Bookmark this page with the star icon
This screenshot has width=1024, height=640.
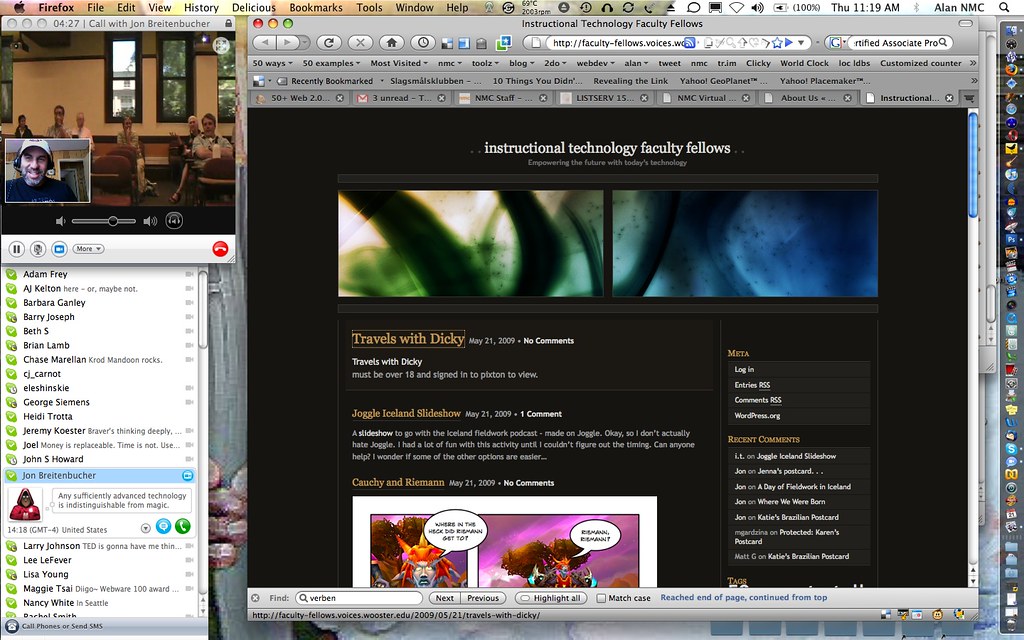(x=777, y=43)
